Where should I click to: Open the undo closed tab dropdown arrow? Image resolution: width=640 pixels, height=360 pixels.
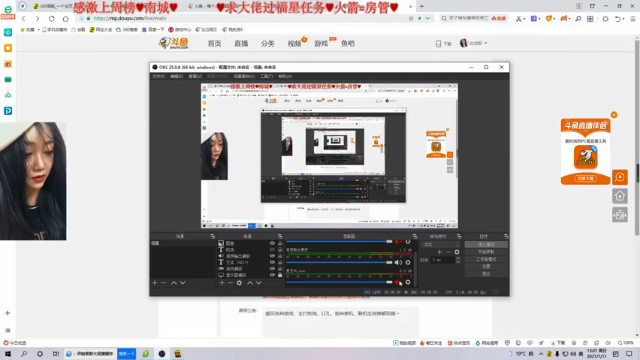(623, 19)
